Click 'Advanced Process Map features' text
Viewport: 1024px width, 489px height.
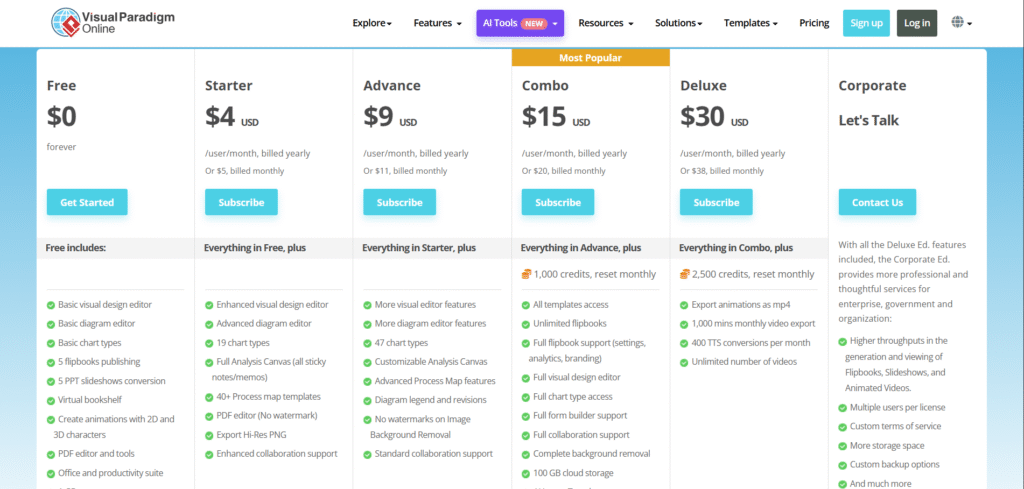435,381
